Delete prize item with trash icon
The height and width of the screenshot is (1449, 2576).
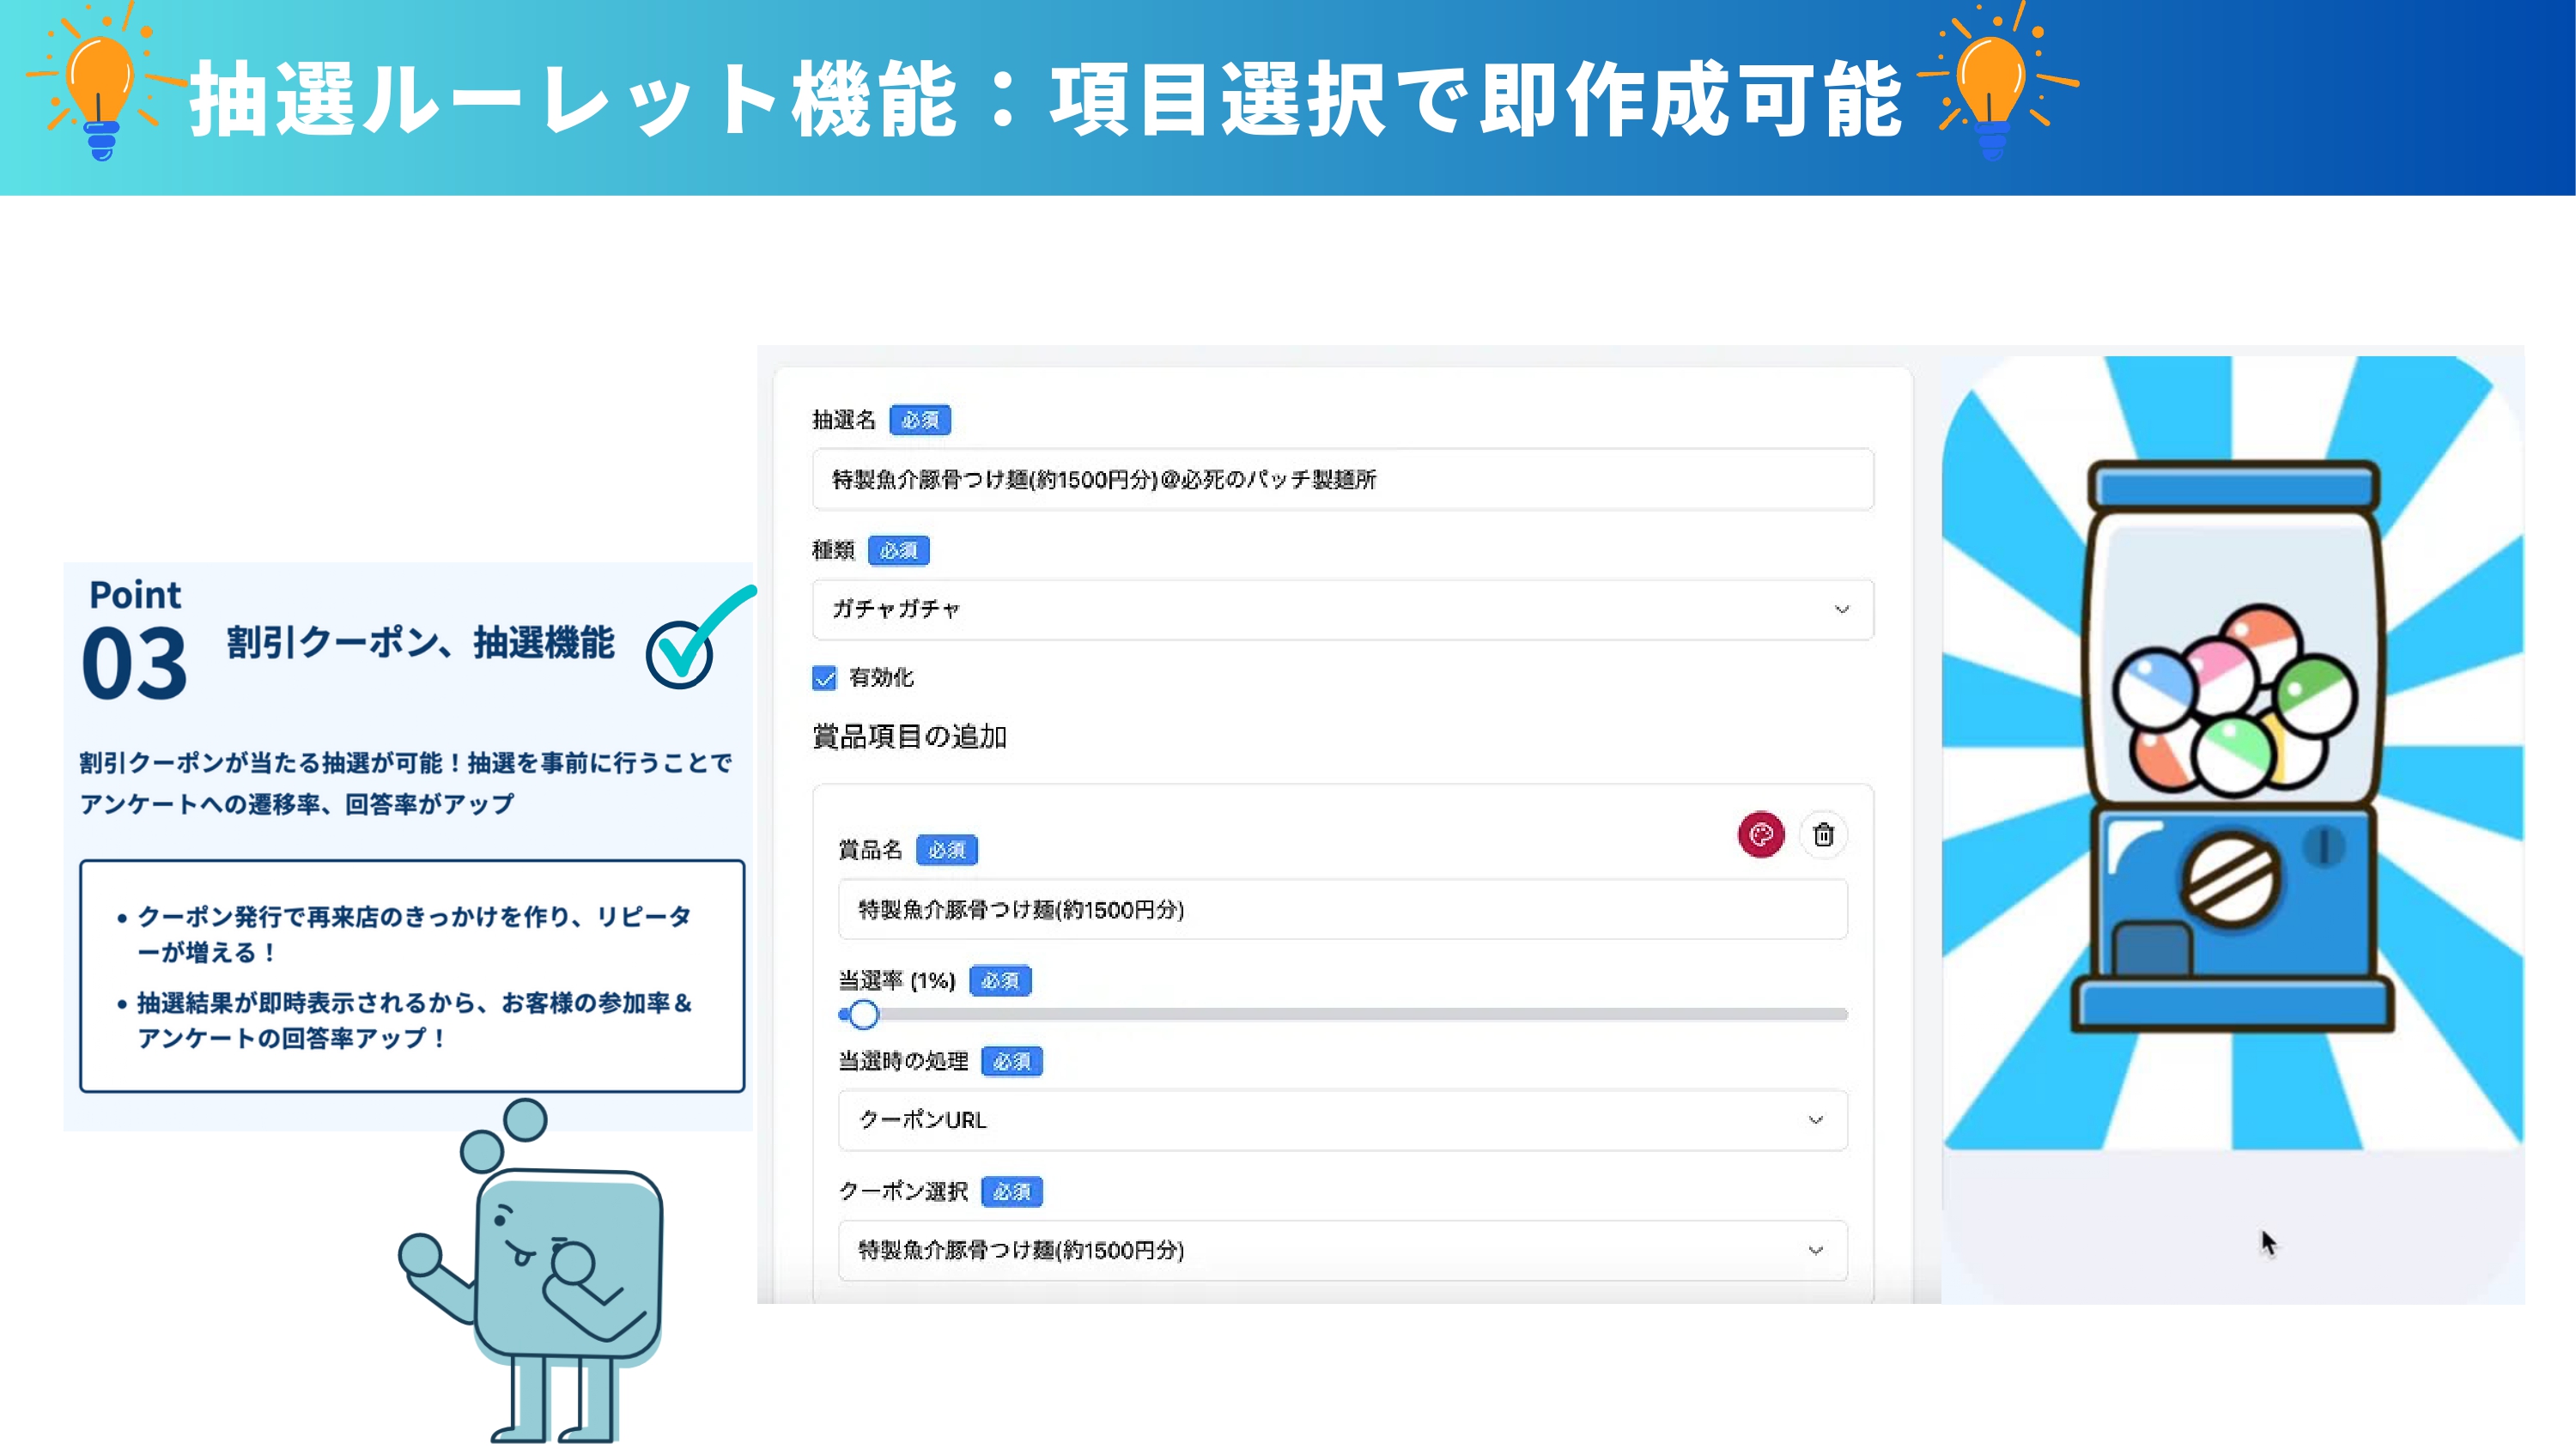pyautogui.click(x=1823, y=835)
